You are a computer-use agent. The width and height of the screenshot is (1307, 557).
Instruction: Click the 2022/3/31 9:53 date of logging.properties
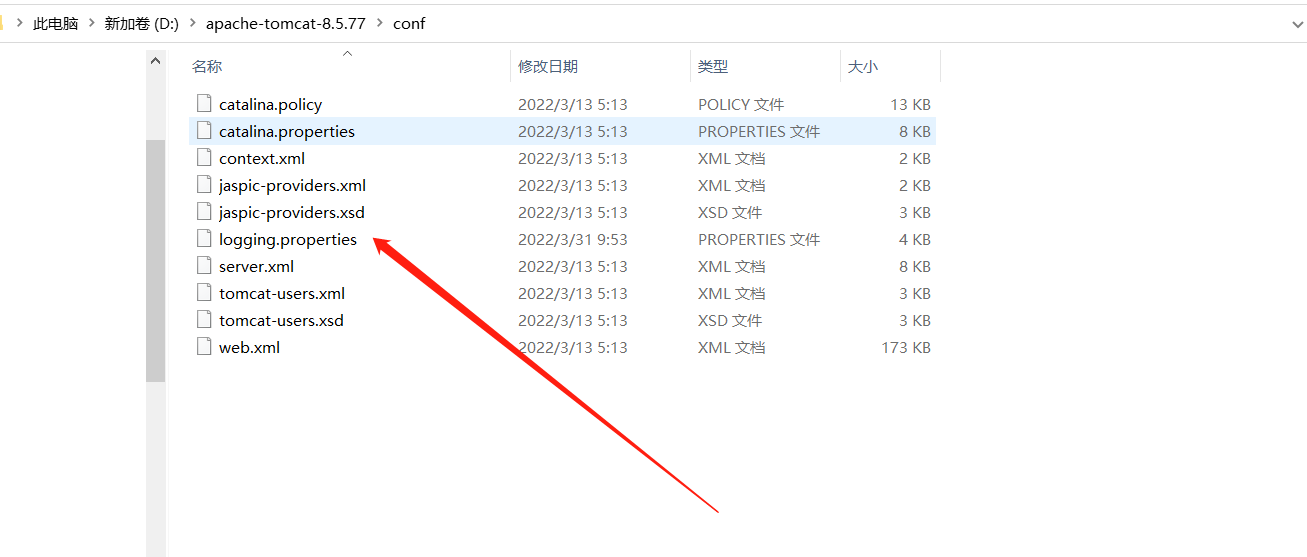573,239
